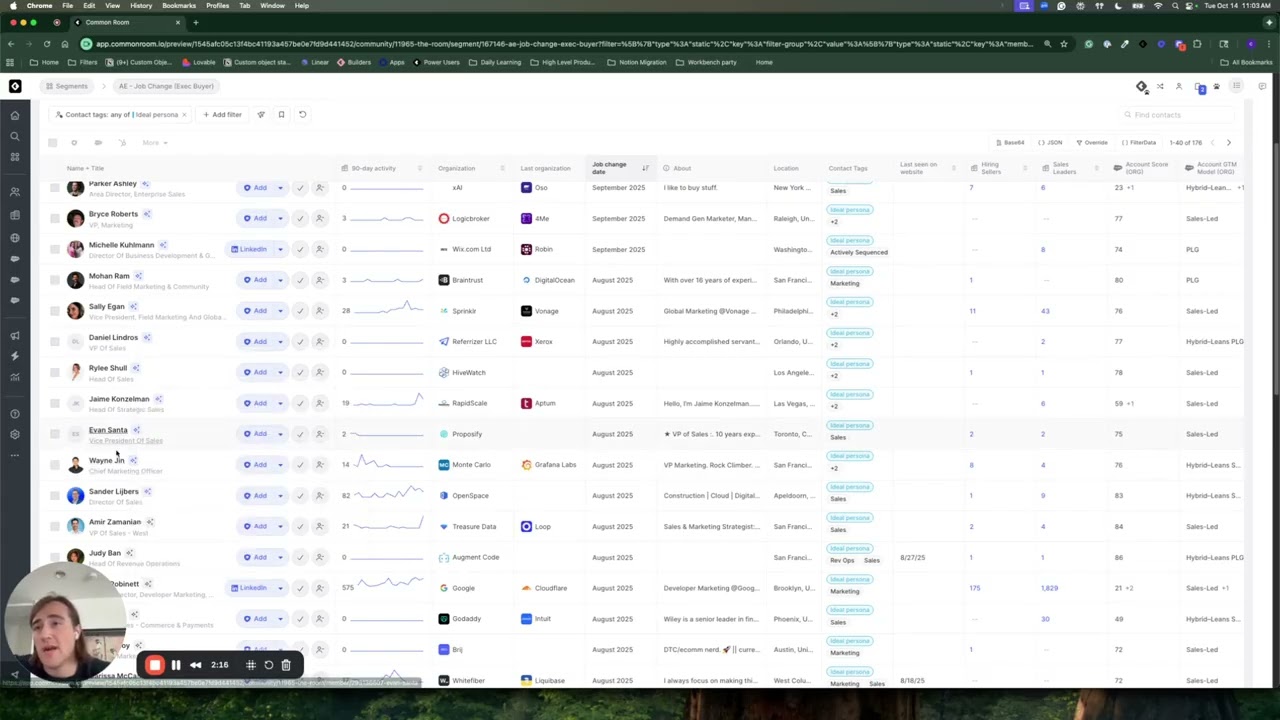The width and height of the screenshot is (1280, 720).
Task: Select the checkbox for Mohan Ram
Action: (x=55, y=280)
